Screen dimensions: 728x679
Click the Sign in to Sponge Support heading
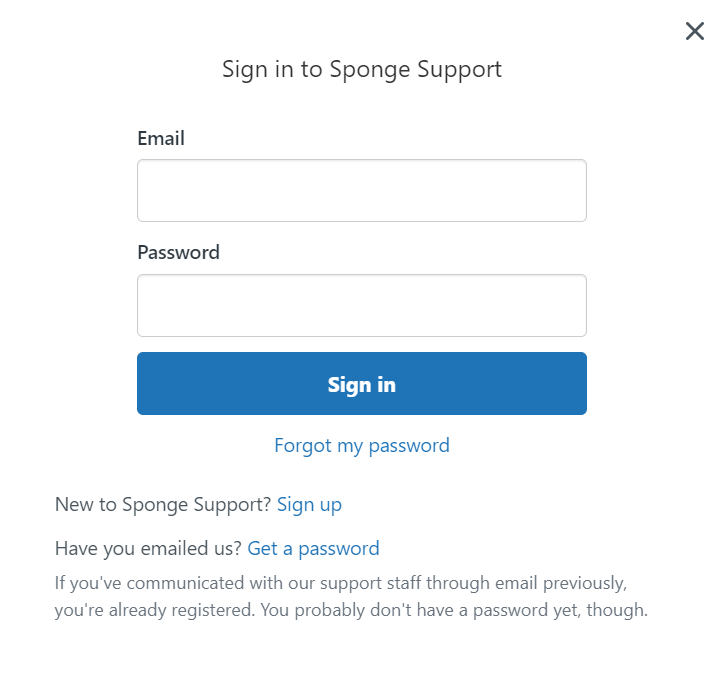[361, 69]
